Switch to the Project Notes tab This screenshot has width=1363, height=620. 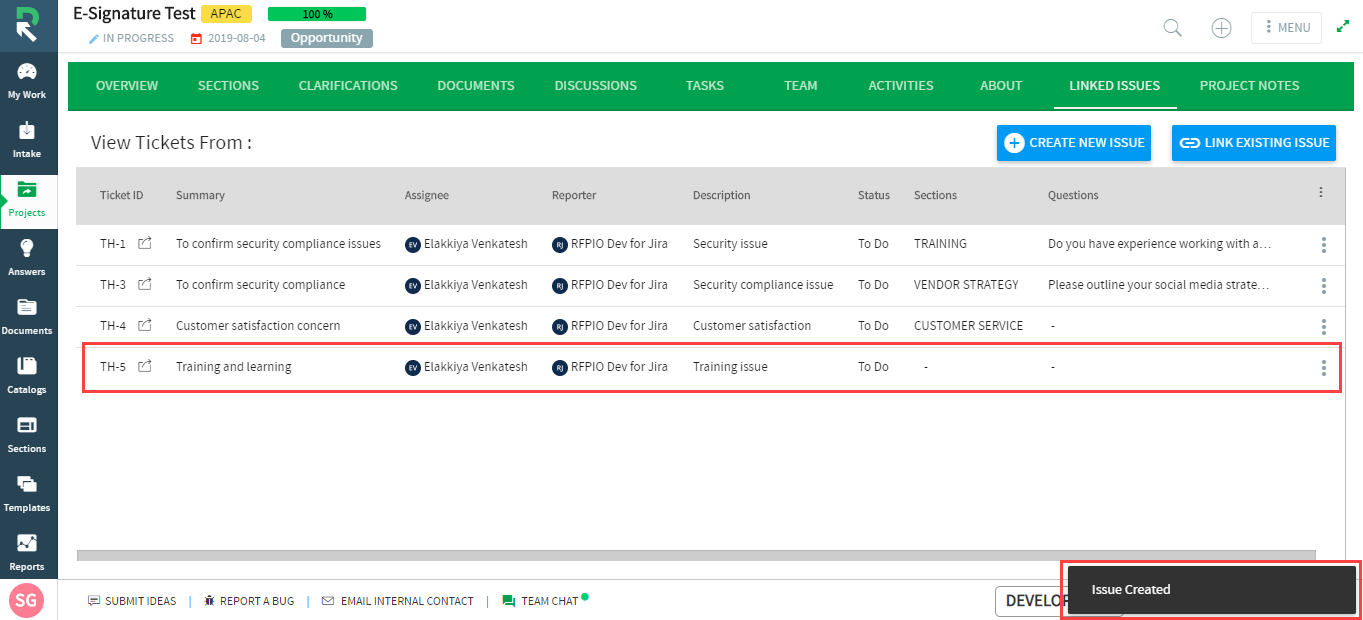pyautogui.click(x=1250, y=86)
